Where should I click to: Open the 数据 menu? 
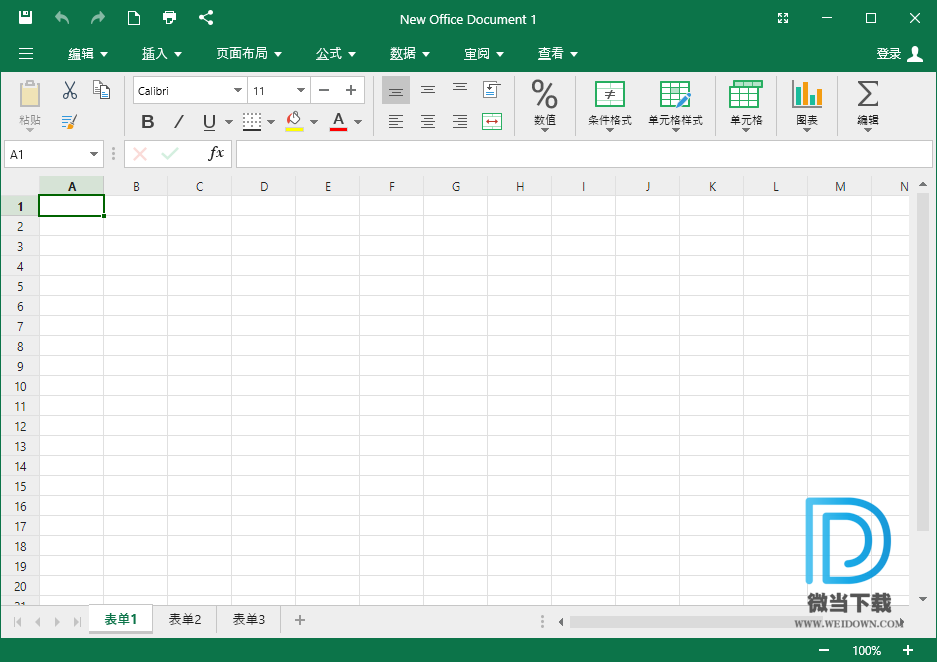tap(409, 54)
